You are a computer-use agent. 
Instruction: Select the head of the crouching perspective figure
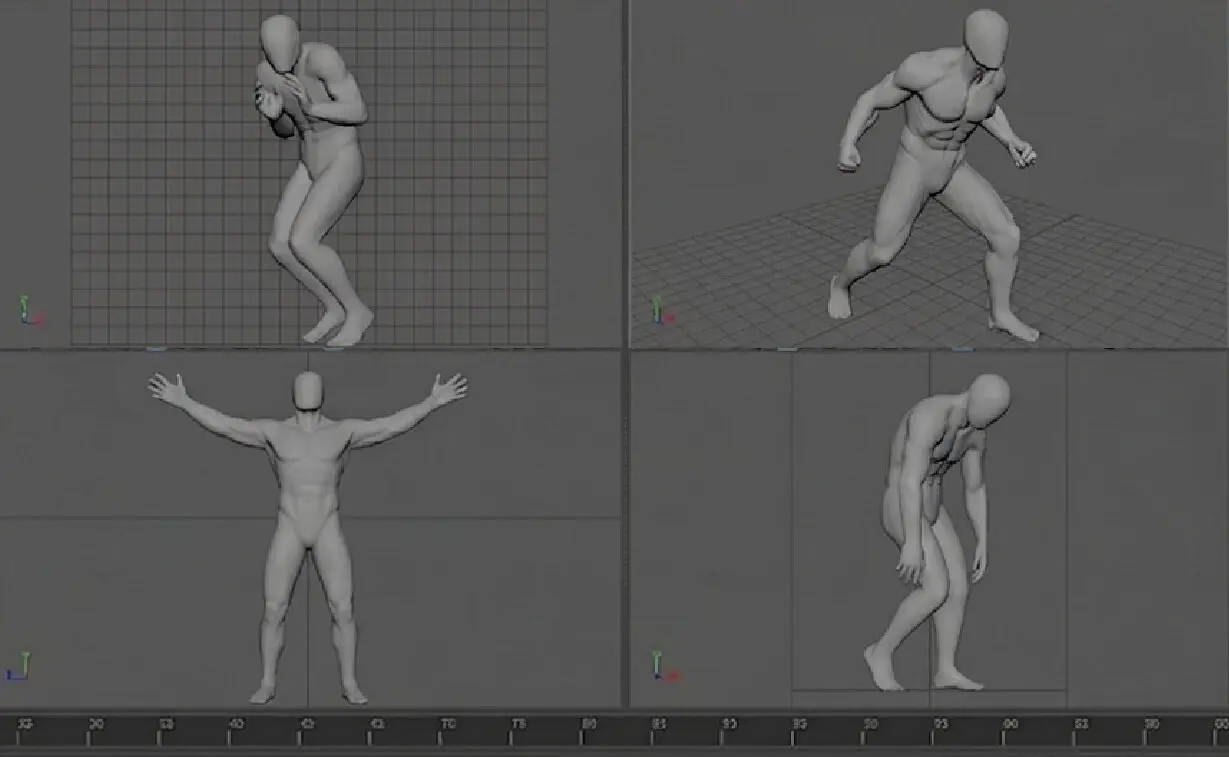click(x=986, y=39)
